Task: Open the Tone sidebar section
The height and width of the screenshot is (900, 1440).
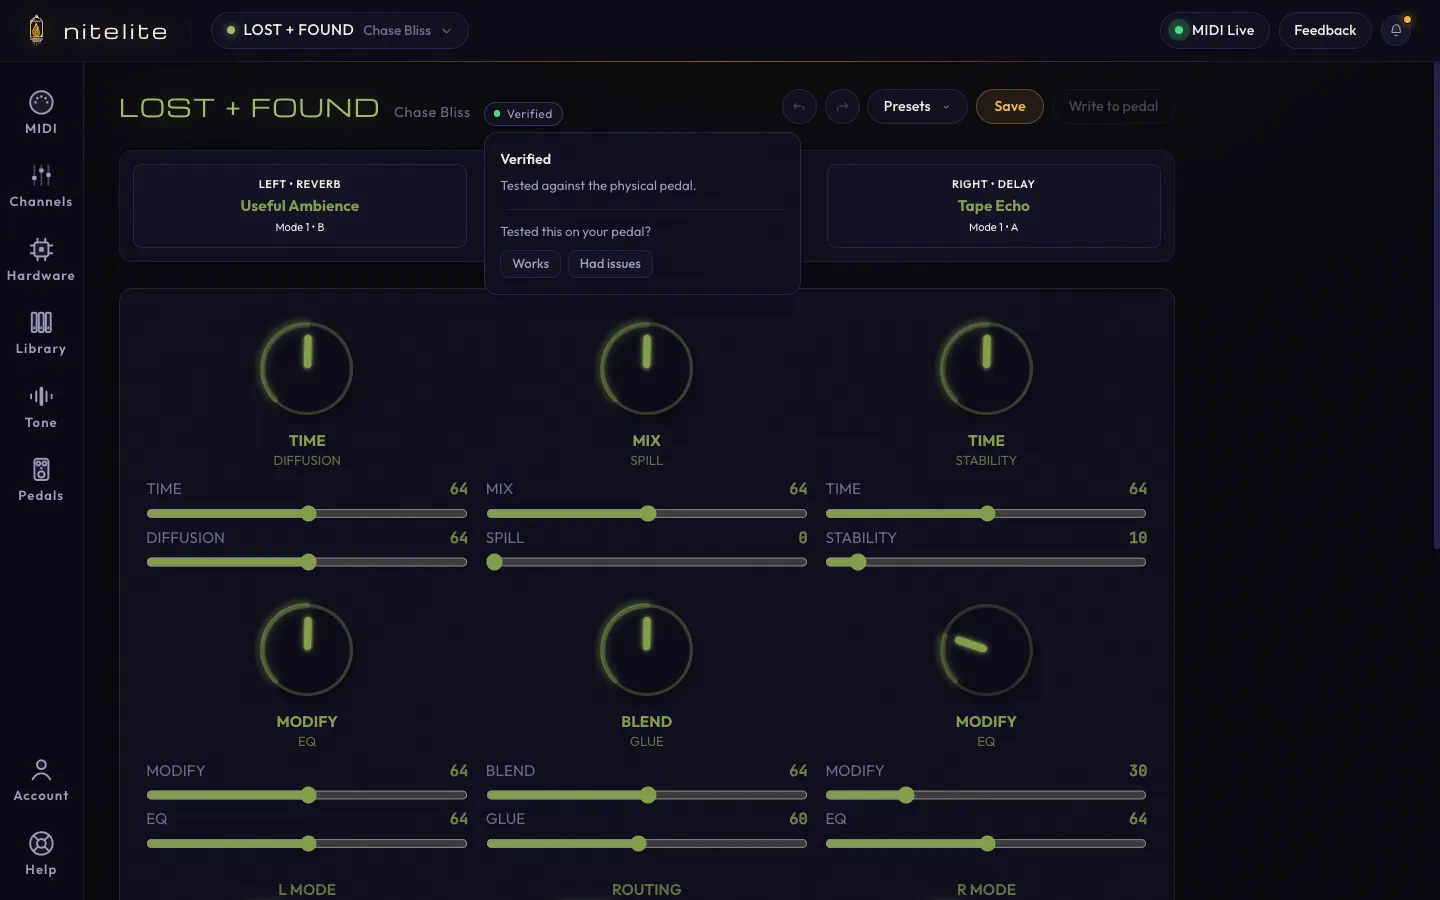Action: coord(41,407)
